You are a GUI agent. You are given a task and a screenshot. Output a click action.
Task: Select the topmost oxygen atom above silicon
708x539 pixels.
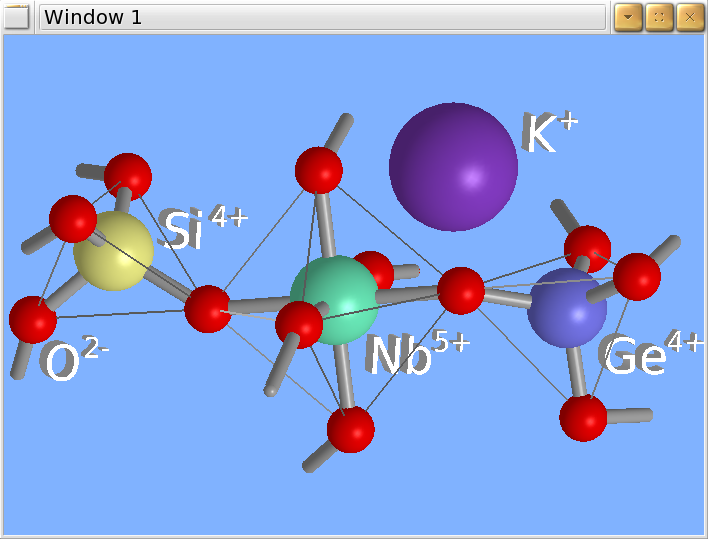[x=128, y=177]
